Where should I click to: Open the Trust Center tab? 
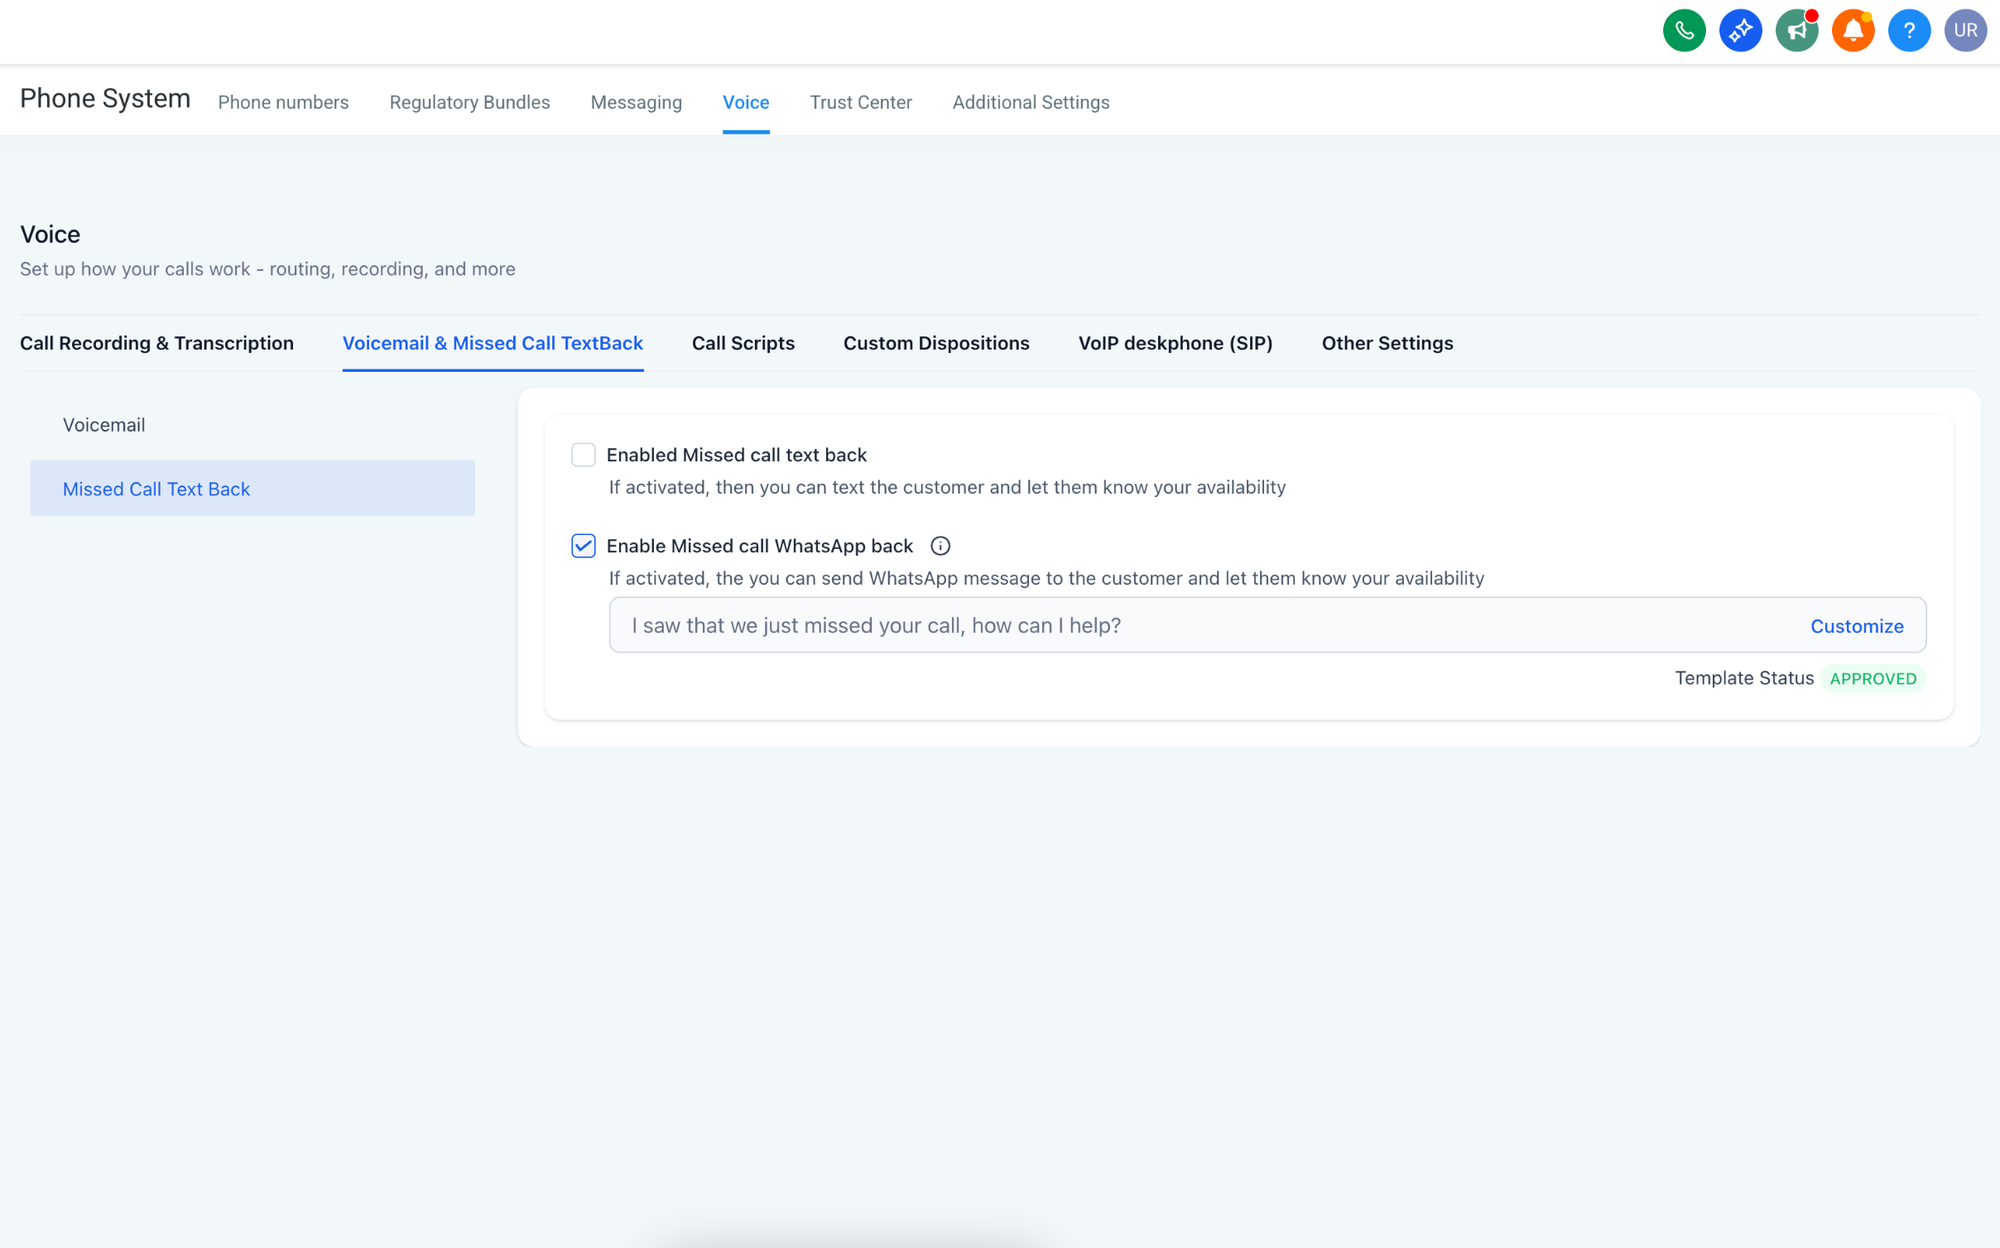click(x=860, y=102)
